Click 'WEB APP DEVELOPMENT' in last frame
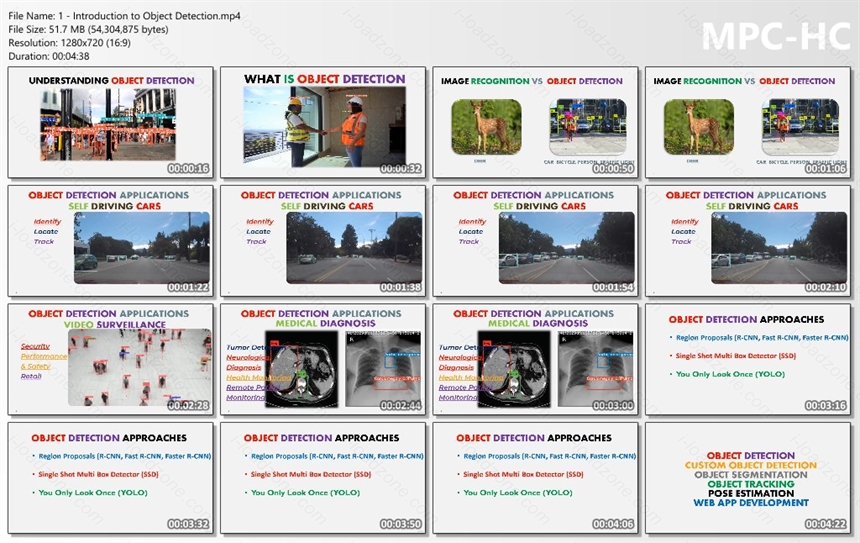This screenshot has height=543, width=860. (x=751, y=503)
